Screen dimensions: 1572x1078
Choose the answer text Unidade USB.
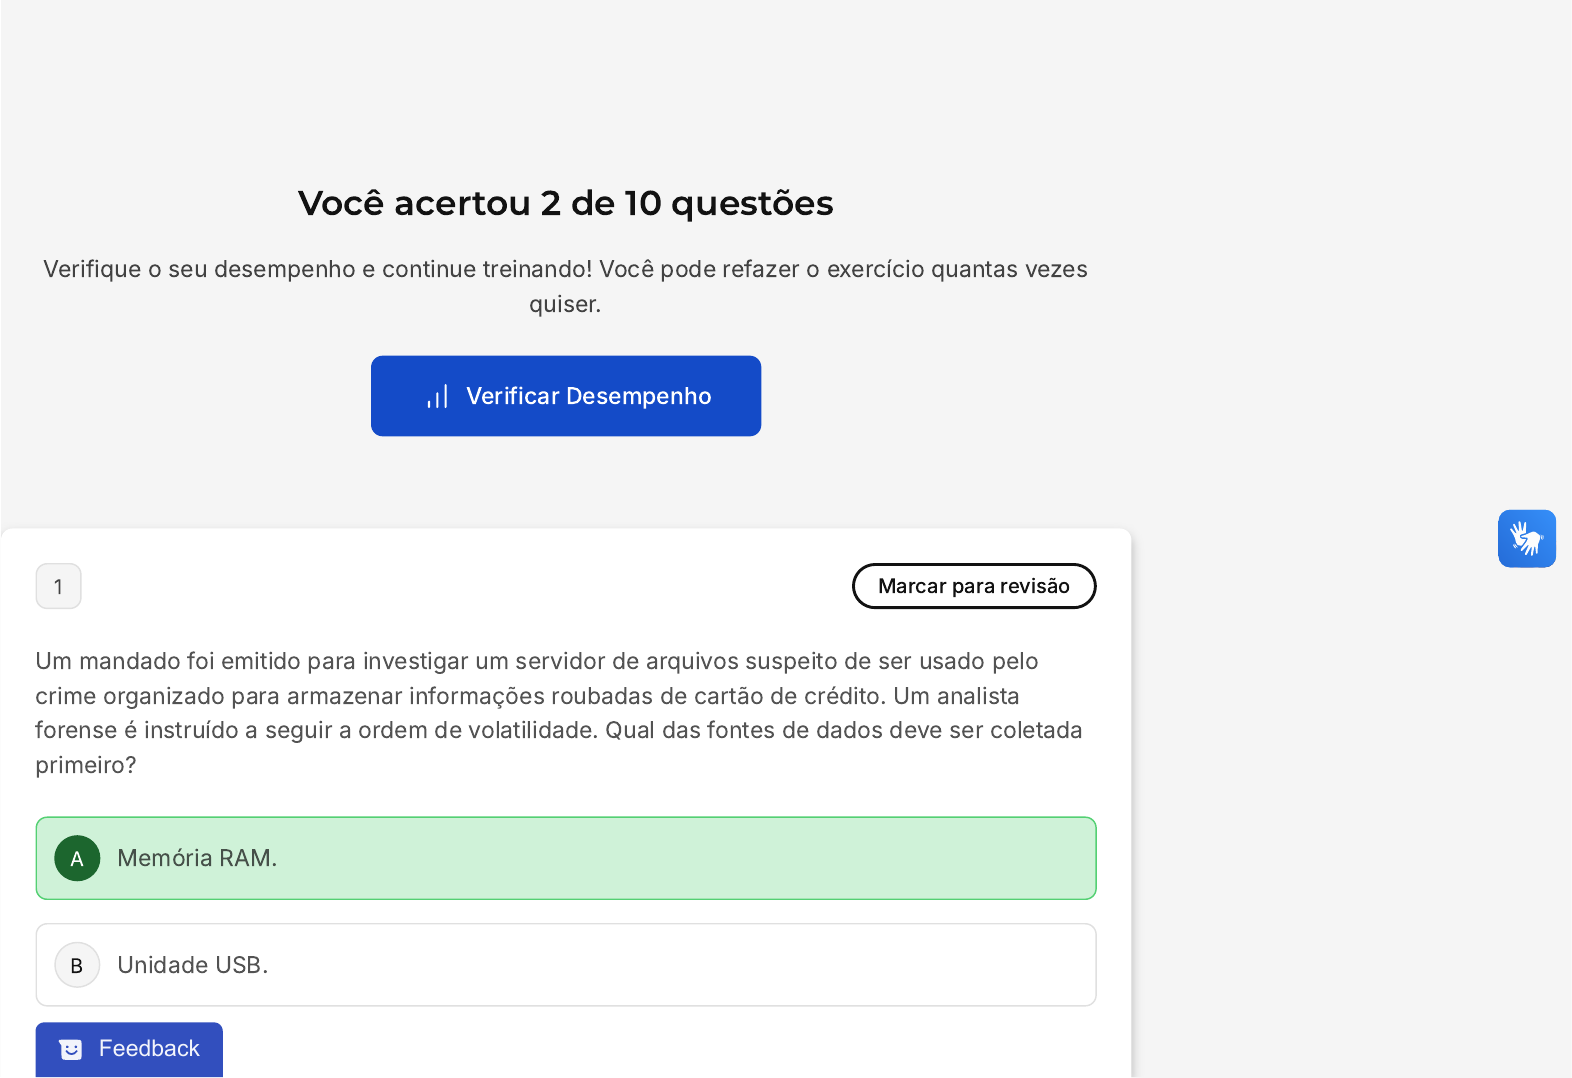tap(193, 965)
